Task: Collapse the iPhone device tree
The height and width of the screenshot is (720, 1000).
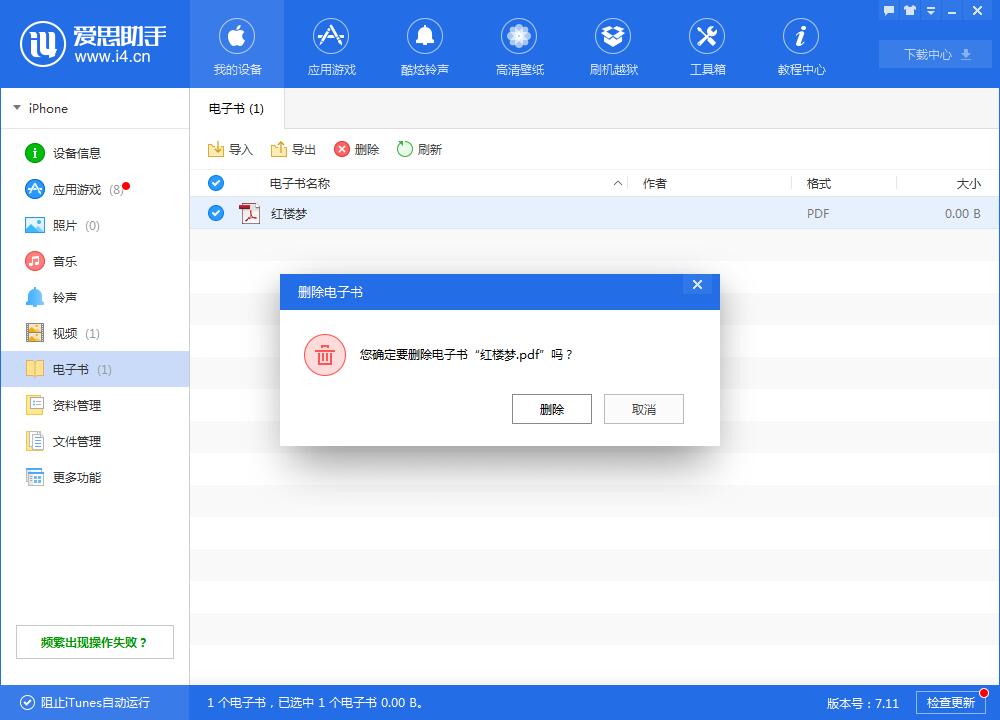Action: coord(17,108)
